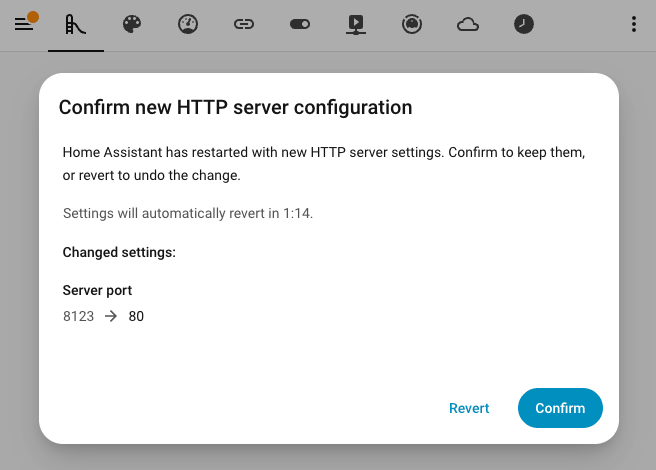Click the 'Settings will automatically revert' countdown text
The width and height of the screenshot is (656, 470).
tap(188, 213)
